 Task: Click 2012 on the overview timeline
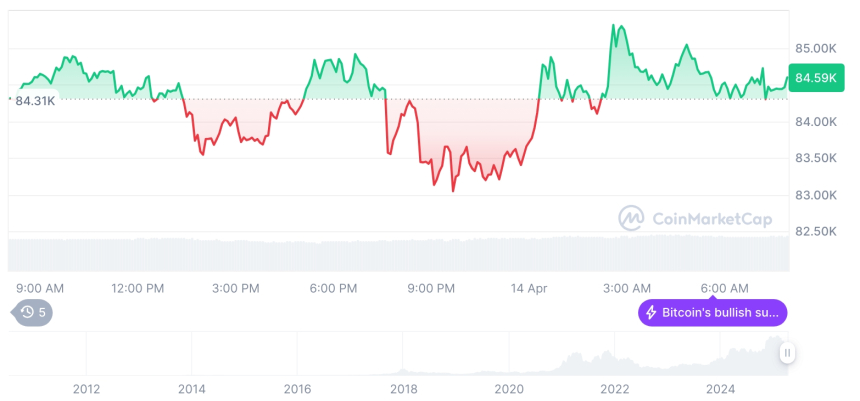click(x=86, y=388)
